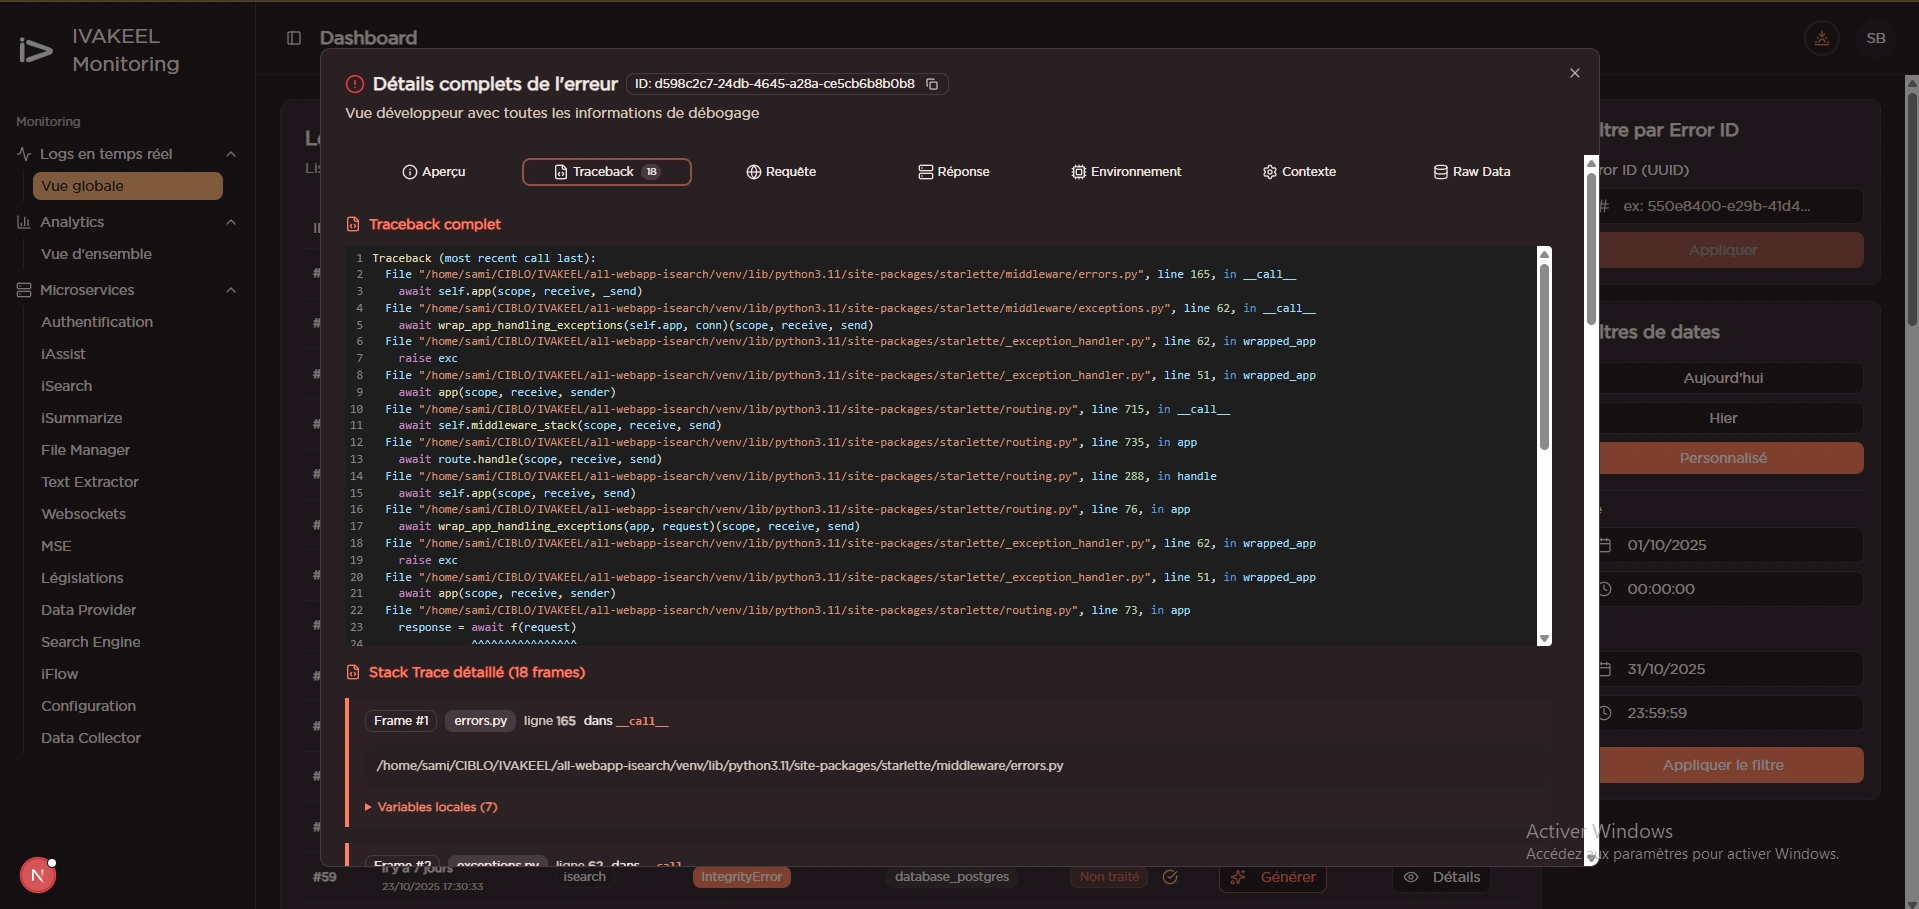This screenshot has width=1919, height=909.
Task: Switch to the Réponse tab
Action: coord(954,172)
